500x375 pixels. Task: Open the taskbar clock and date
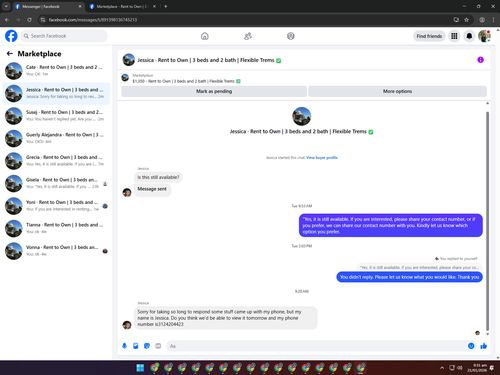(x=477, y=368)
